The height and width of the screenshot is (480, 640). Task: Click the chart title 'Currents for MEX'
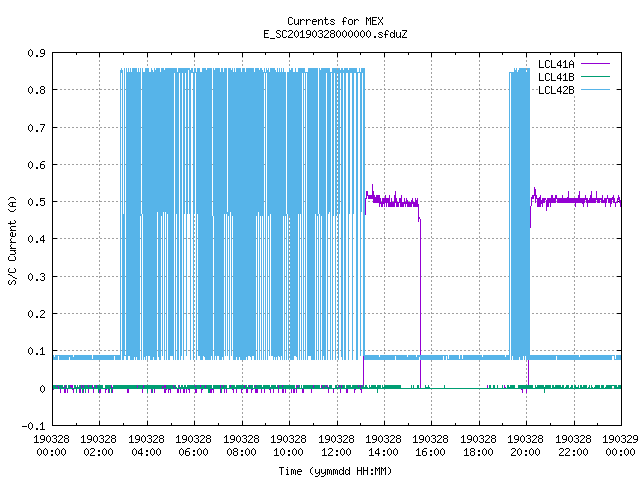pyautogui.click(x=335, y=21)
